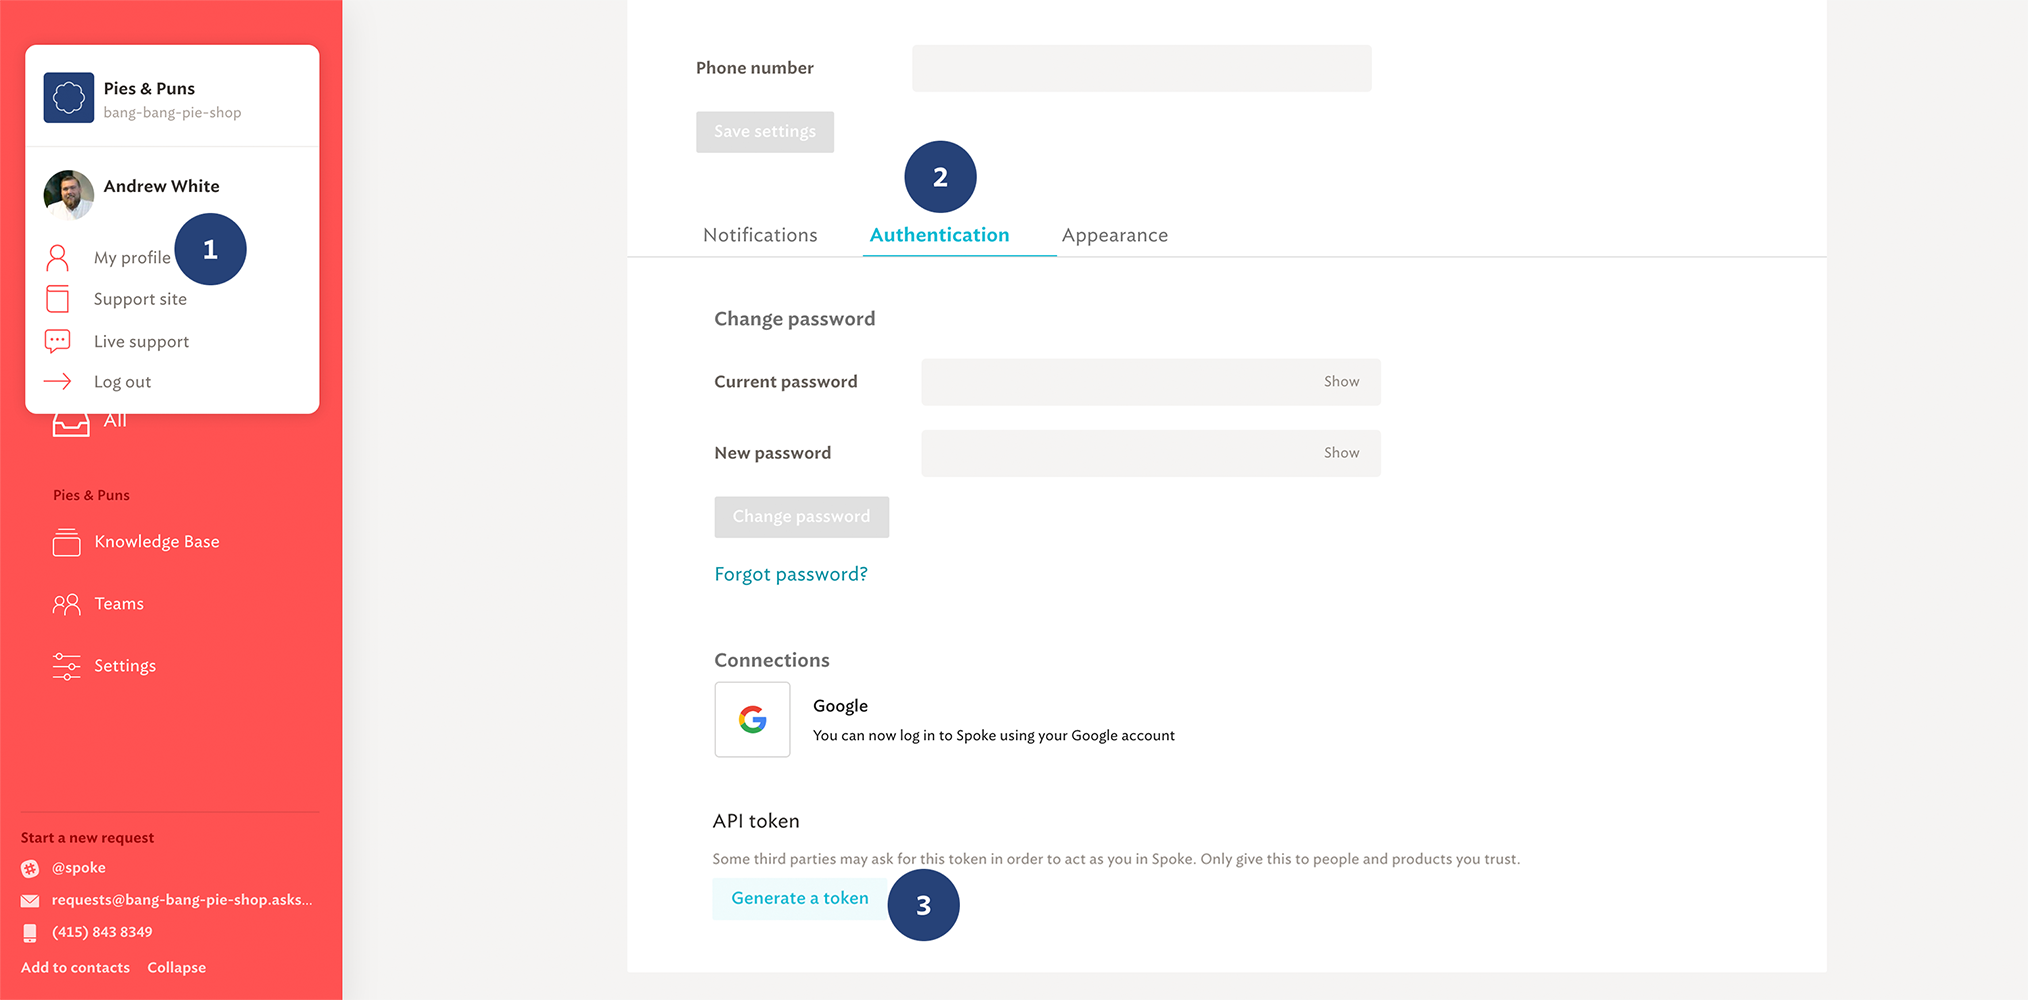This screenshot has width=2028, height=1000.
Task: Click the Save settings button
Action: click(x=765, y=132)
